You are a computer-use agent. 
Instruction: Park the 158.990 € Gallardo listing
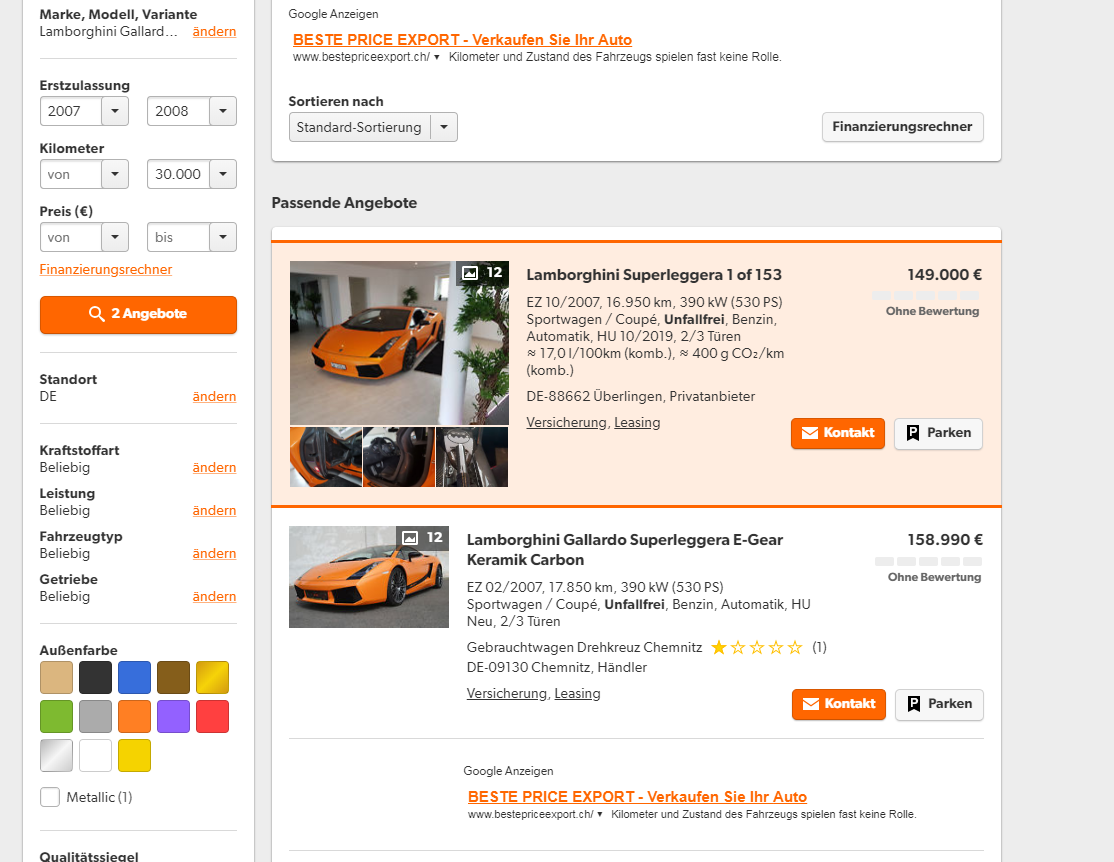pos(939,704)
